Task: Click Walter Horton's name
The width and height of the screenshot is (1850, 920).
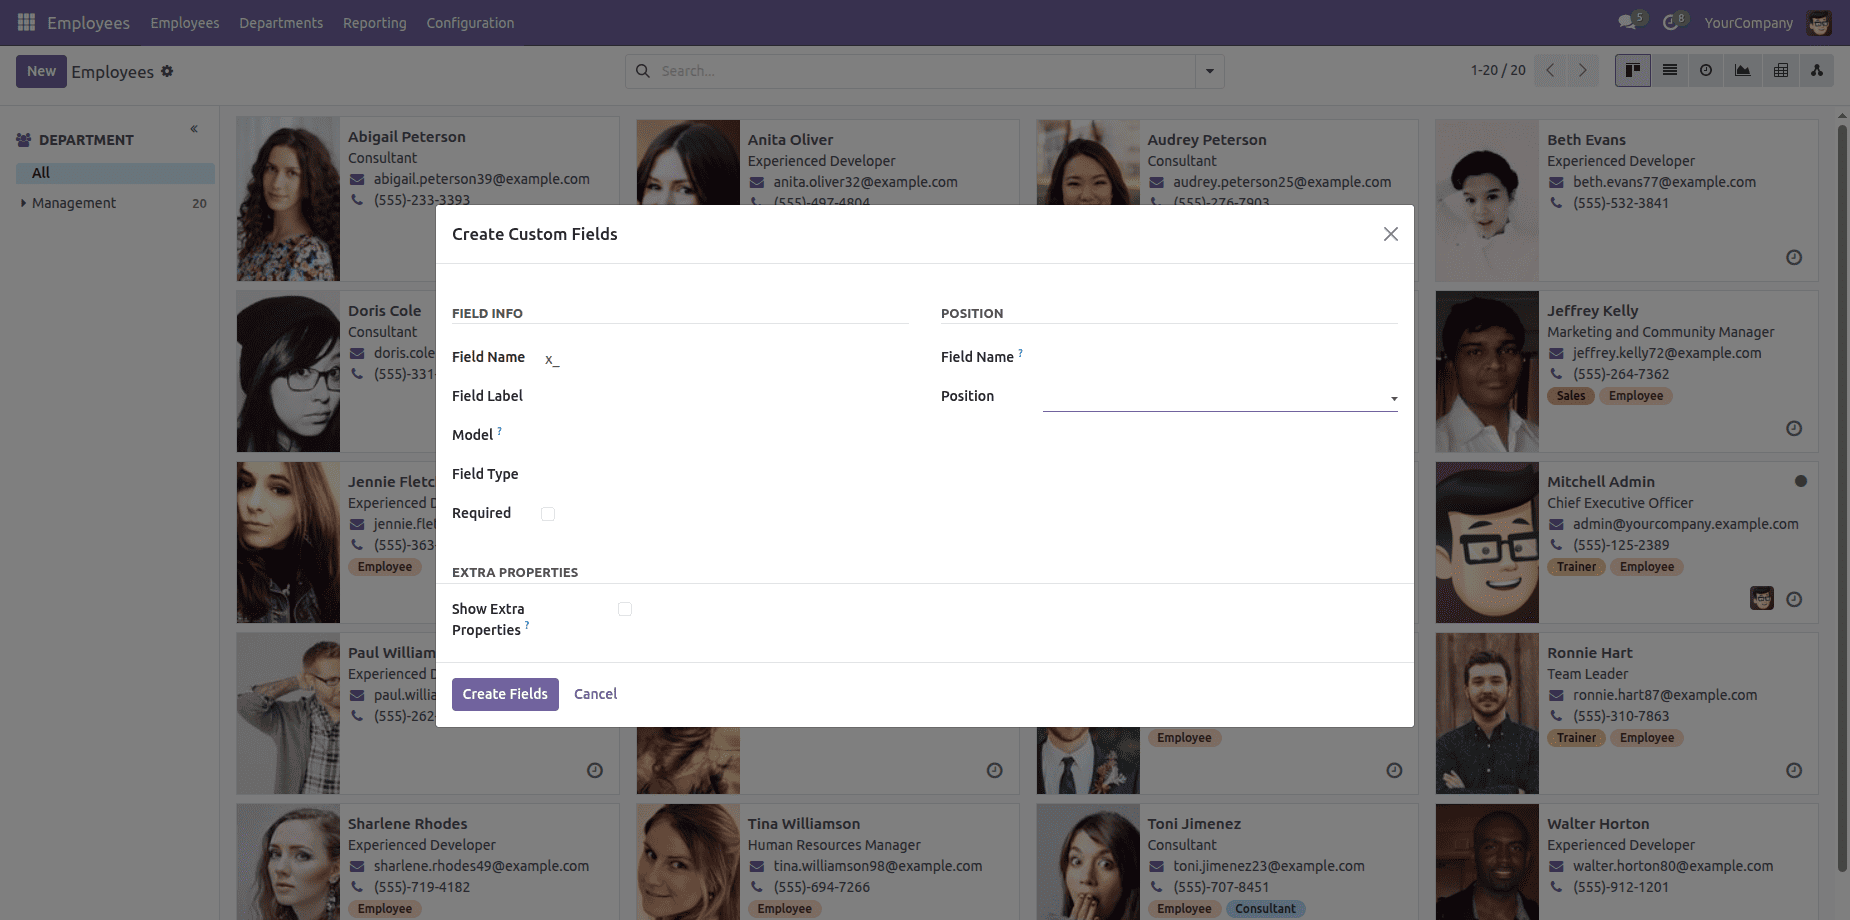Action: click(1598, 824)
